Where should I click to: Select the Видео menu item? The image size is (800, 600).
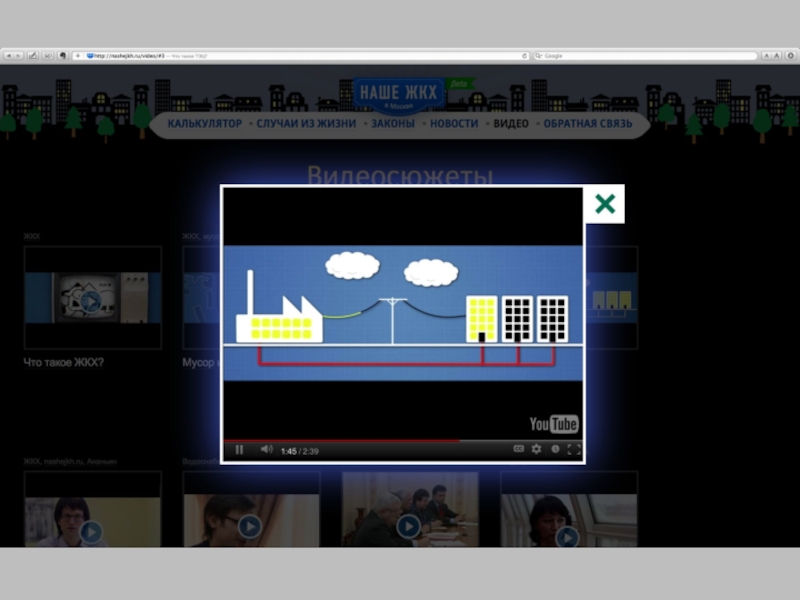pos(511,123)
